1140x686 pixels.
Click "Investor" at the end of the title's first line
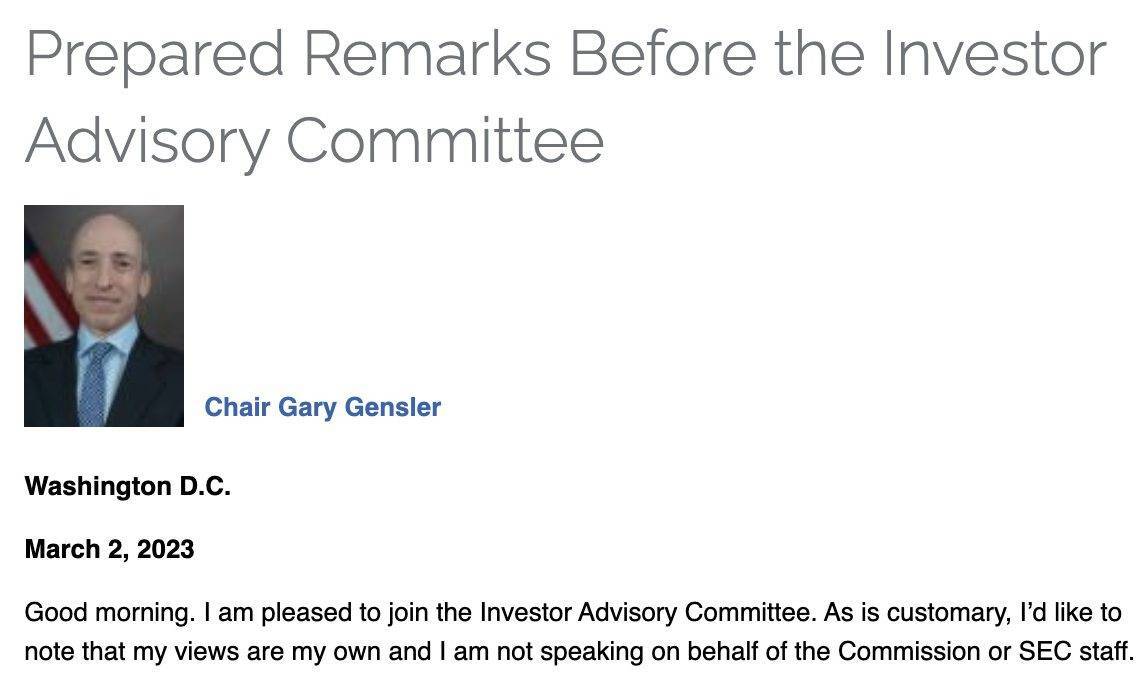pos(994,54)
